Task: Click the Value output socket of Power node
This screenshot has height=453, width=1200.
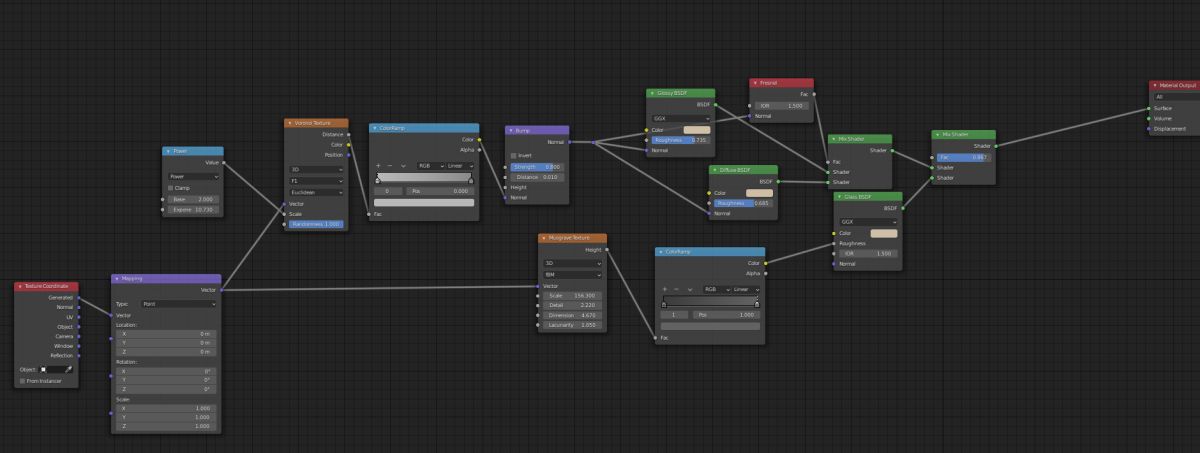Action: click(224, 162)
